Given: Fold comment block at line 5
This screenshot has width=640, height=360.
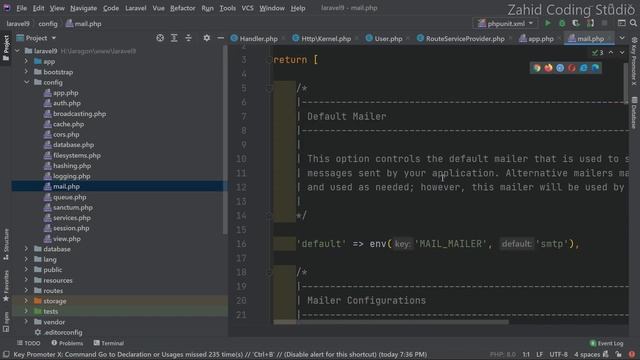Looking at the screenshot, I should 269,88.
